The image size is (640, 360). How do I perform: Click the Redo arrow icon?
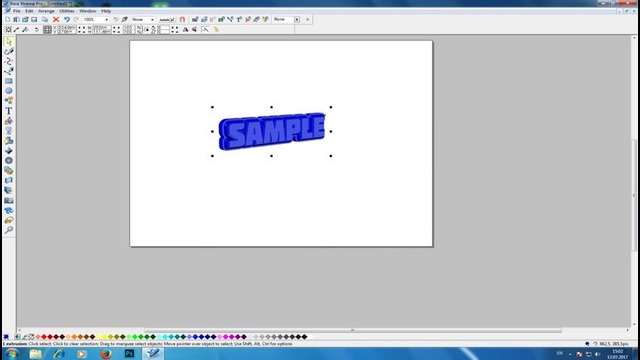[76, 19]
